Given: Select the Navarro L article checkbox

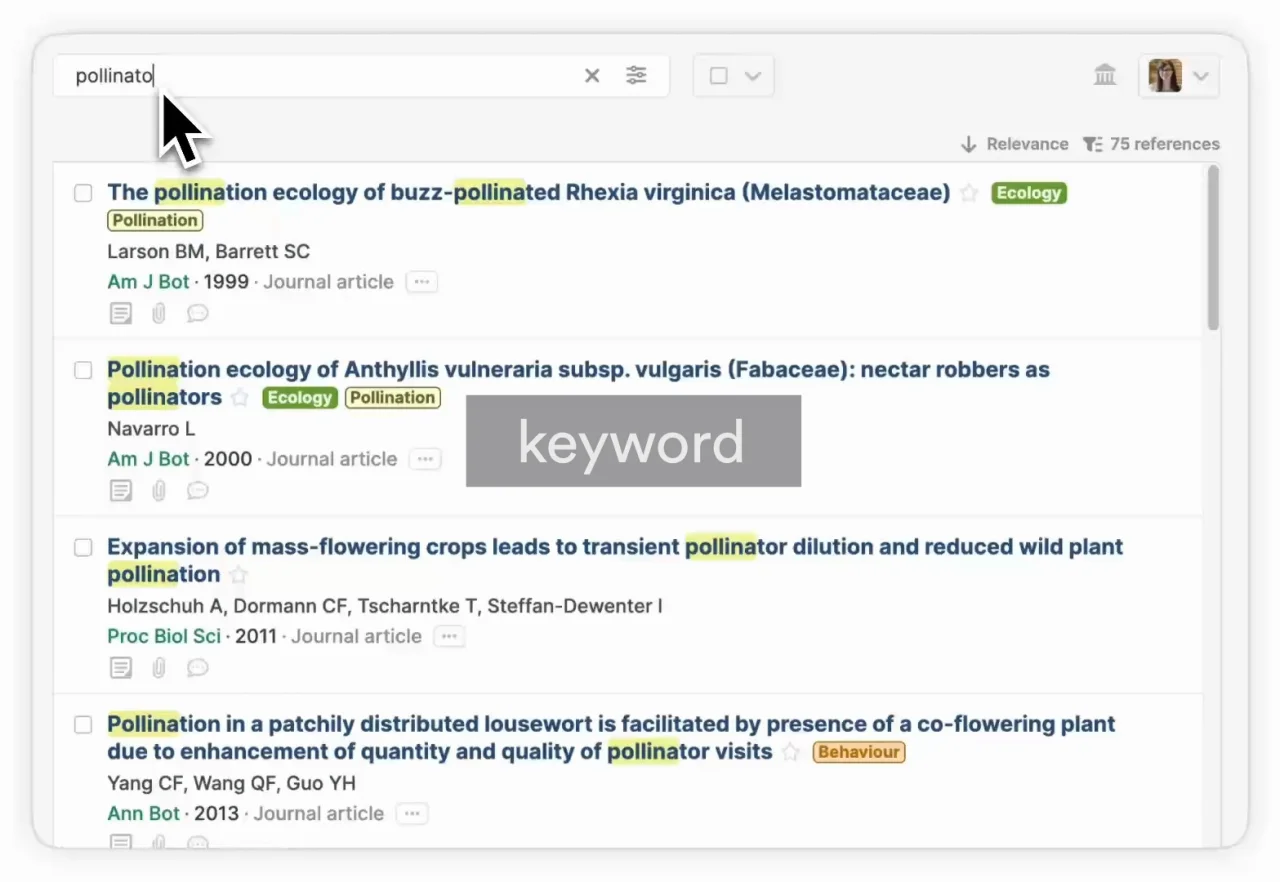Looking at the screenshot, I should 84,370.
